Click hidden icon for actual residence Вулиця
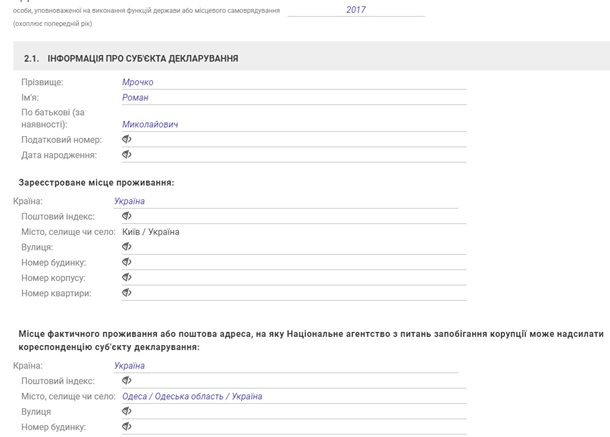 127,411
